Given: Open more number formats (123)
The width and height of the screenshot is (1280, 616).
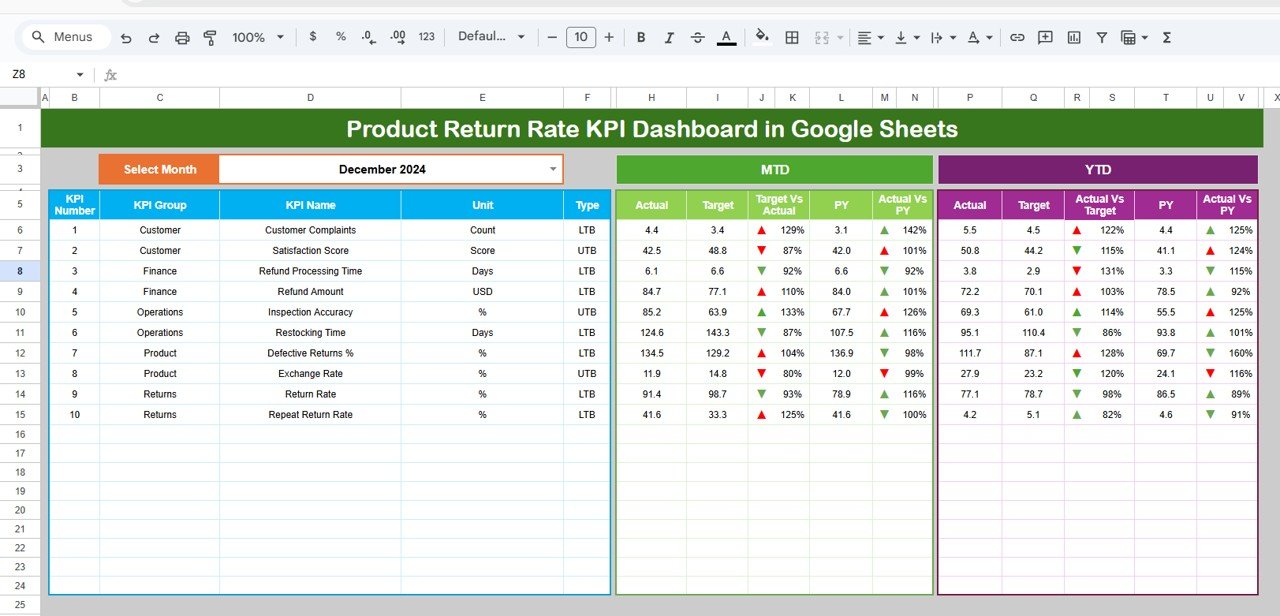Looking at the screenshot, I should [x=426, y=37].
